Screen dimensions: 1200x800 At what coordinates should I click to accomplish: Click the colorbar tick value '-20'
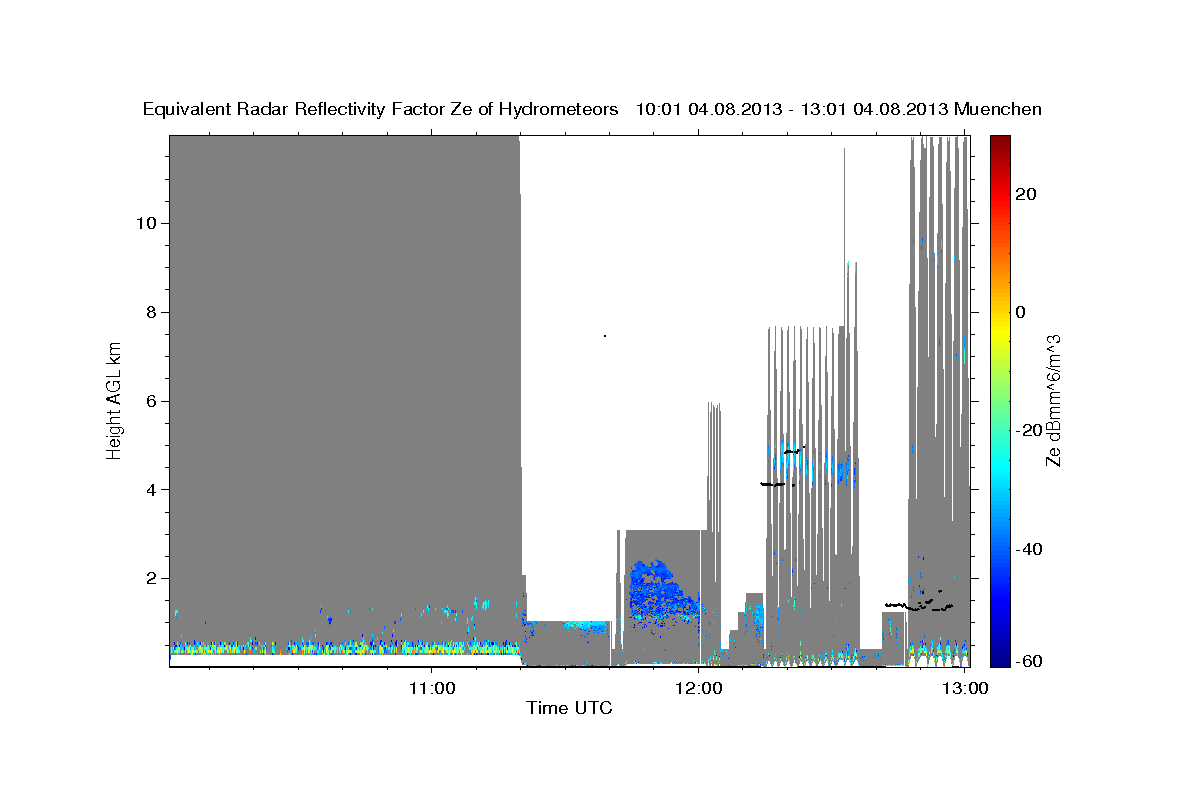click(x=1030, y=431)
